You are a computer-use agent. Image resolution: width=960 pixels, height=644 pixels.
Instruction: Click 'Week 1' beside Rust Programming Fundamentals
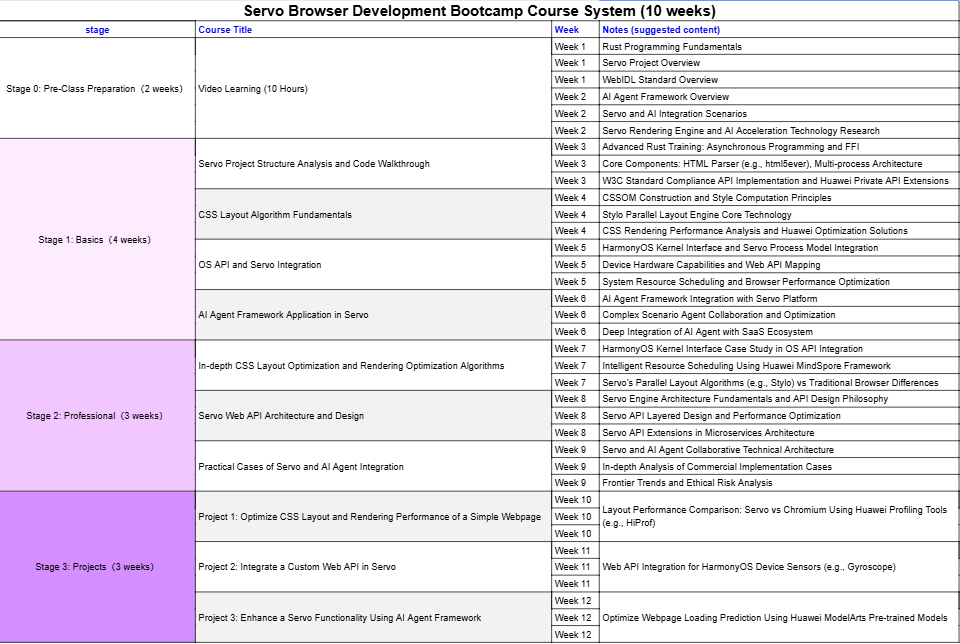[x=576, y=47]
